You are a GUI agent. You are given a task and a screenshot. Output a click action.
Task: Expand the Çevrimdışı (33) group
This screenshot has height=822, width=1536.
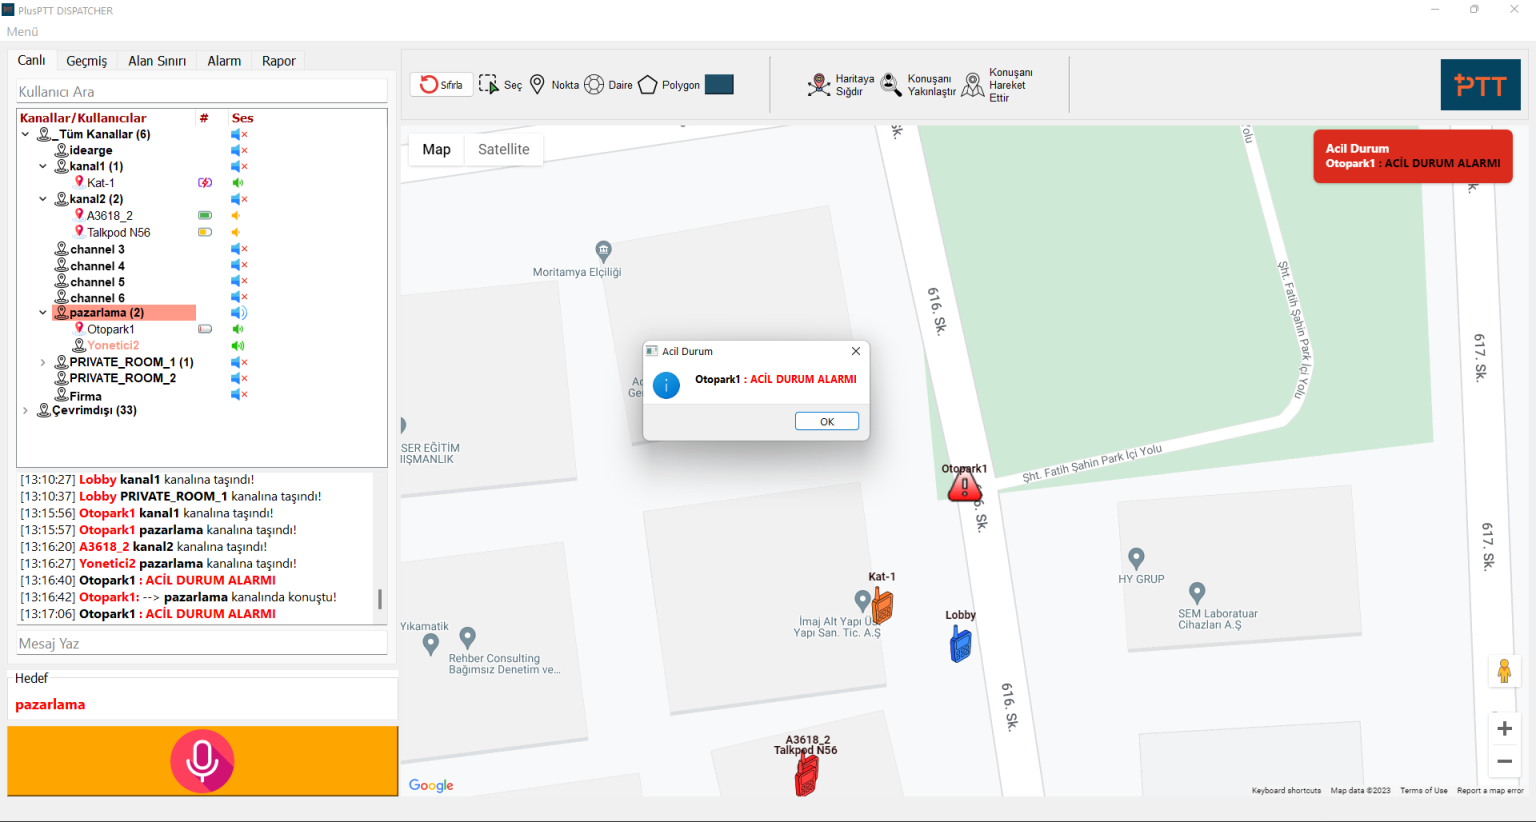pyautogui.click(x=25, y=410)
